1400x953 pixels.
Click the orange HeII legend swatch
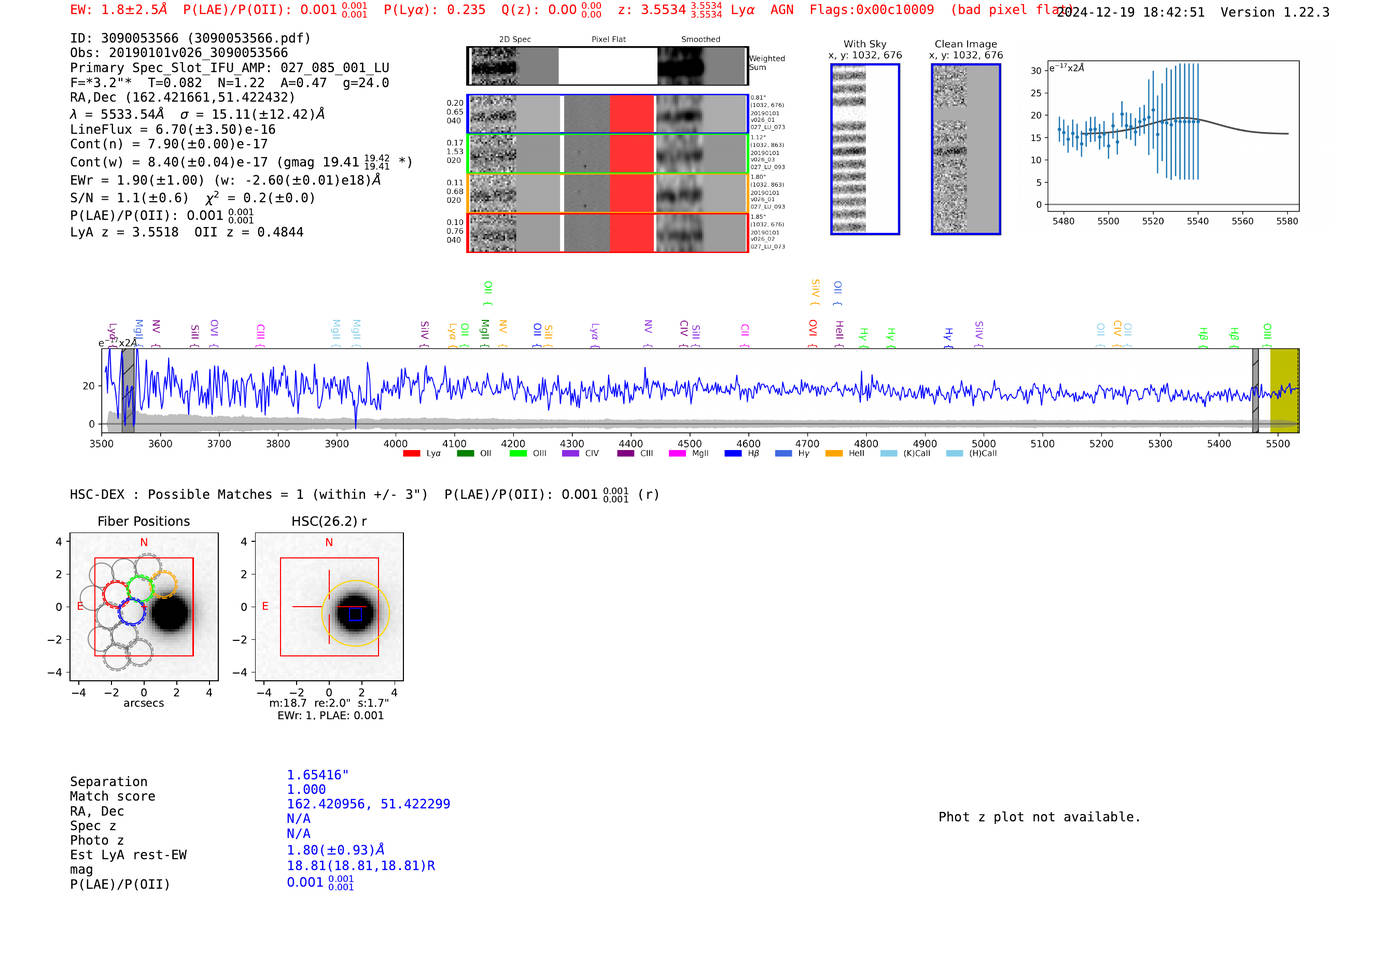click(834, 453)
